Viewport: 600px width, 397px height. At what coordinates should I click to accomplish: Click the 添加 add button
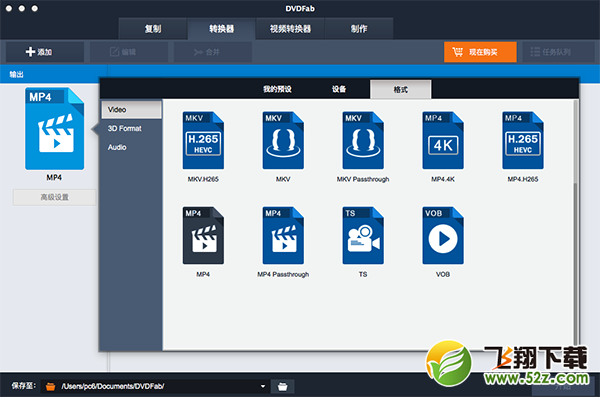[x=45, y=52]
